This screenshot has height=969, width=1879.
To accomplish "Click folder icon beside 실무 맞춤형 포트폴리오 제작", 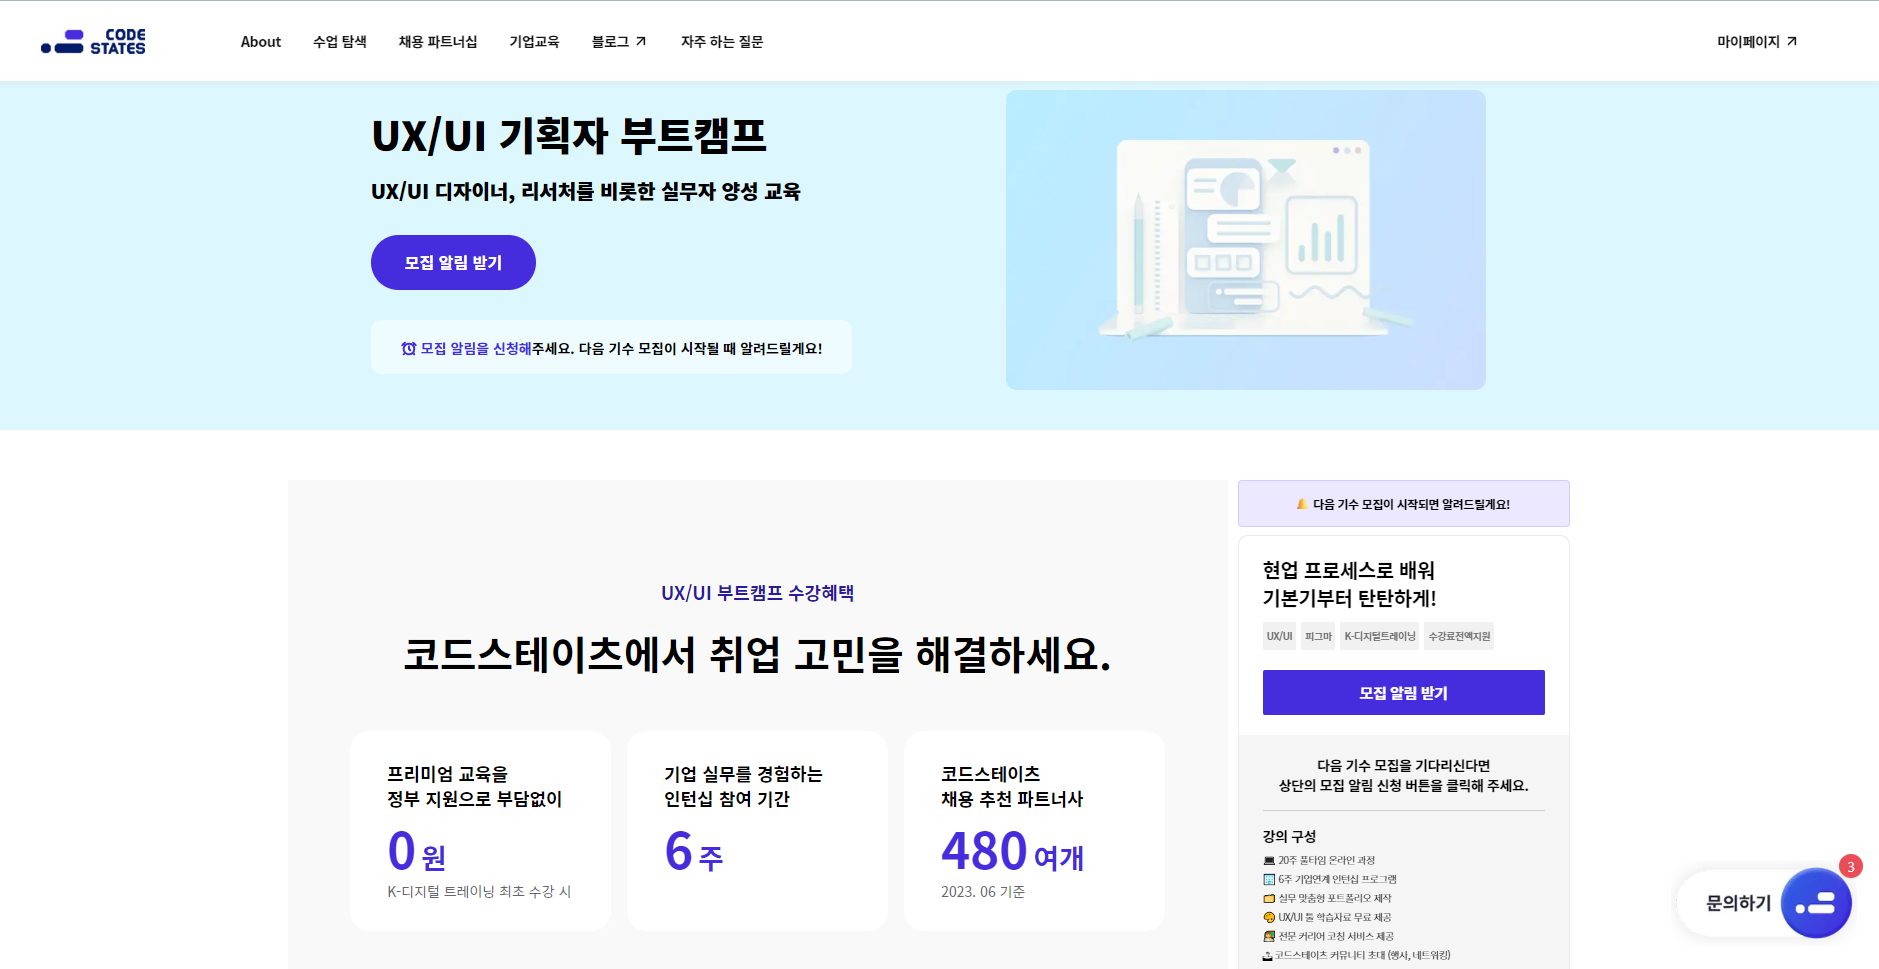I will click(1269, 898).
